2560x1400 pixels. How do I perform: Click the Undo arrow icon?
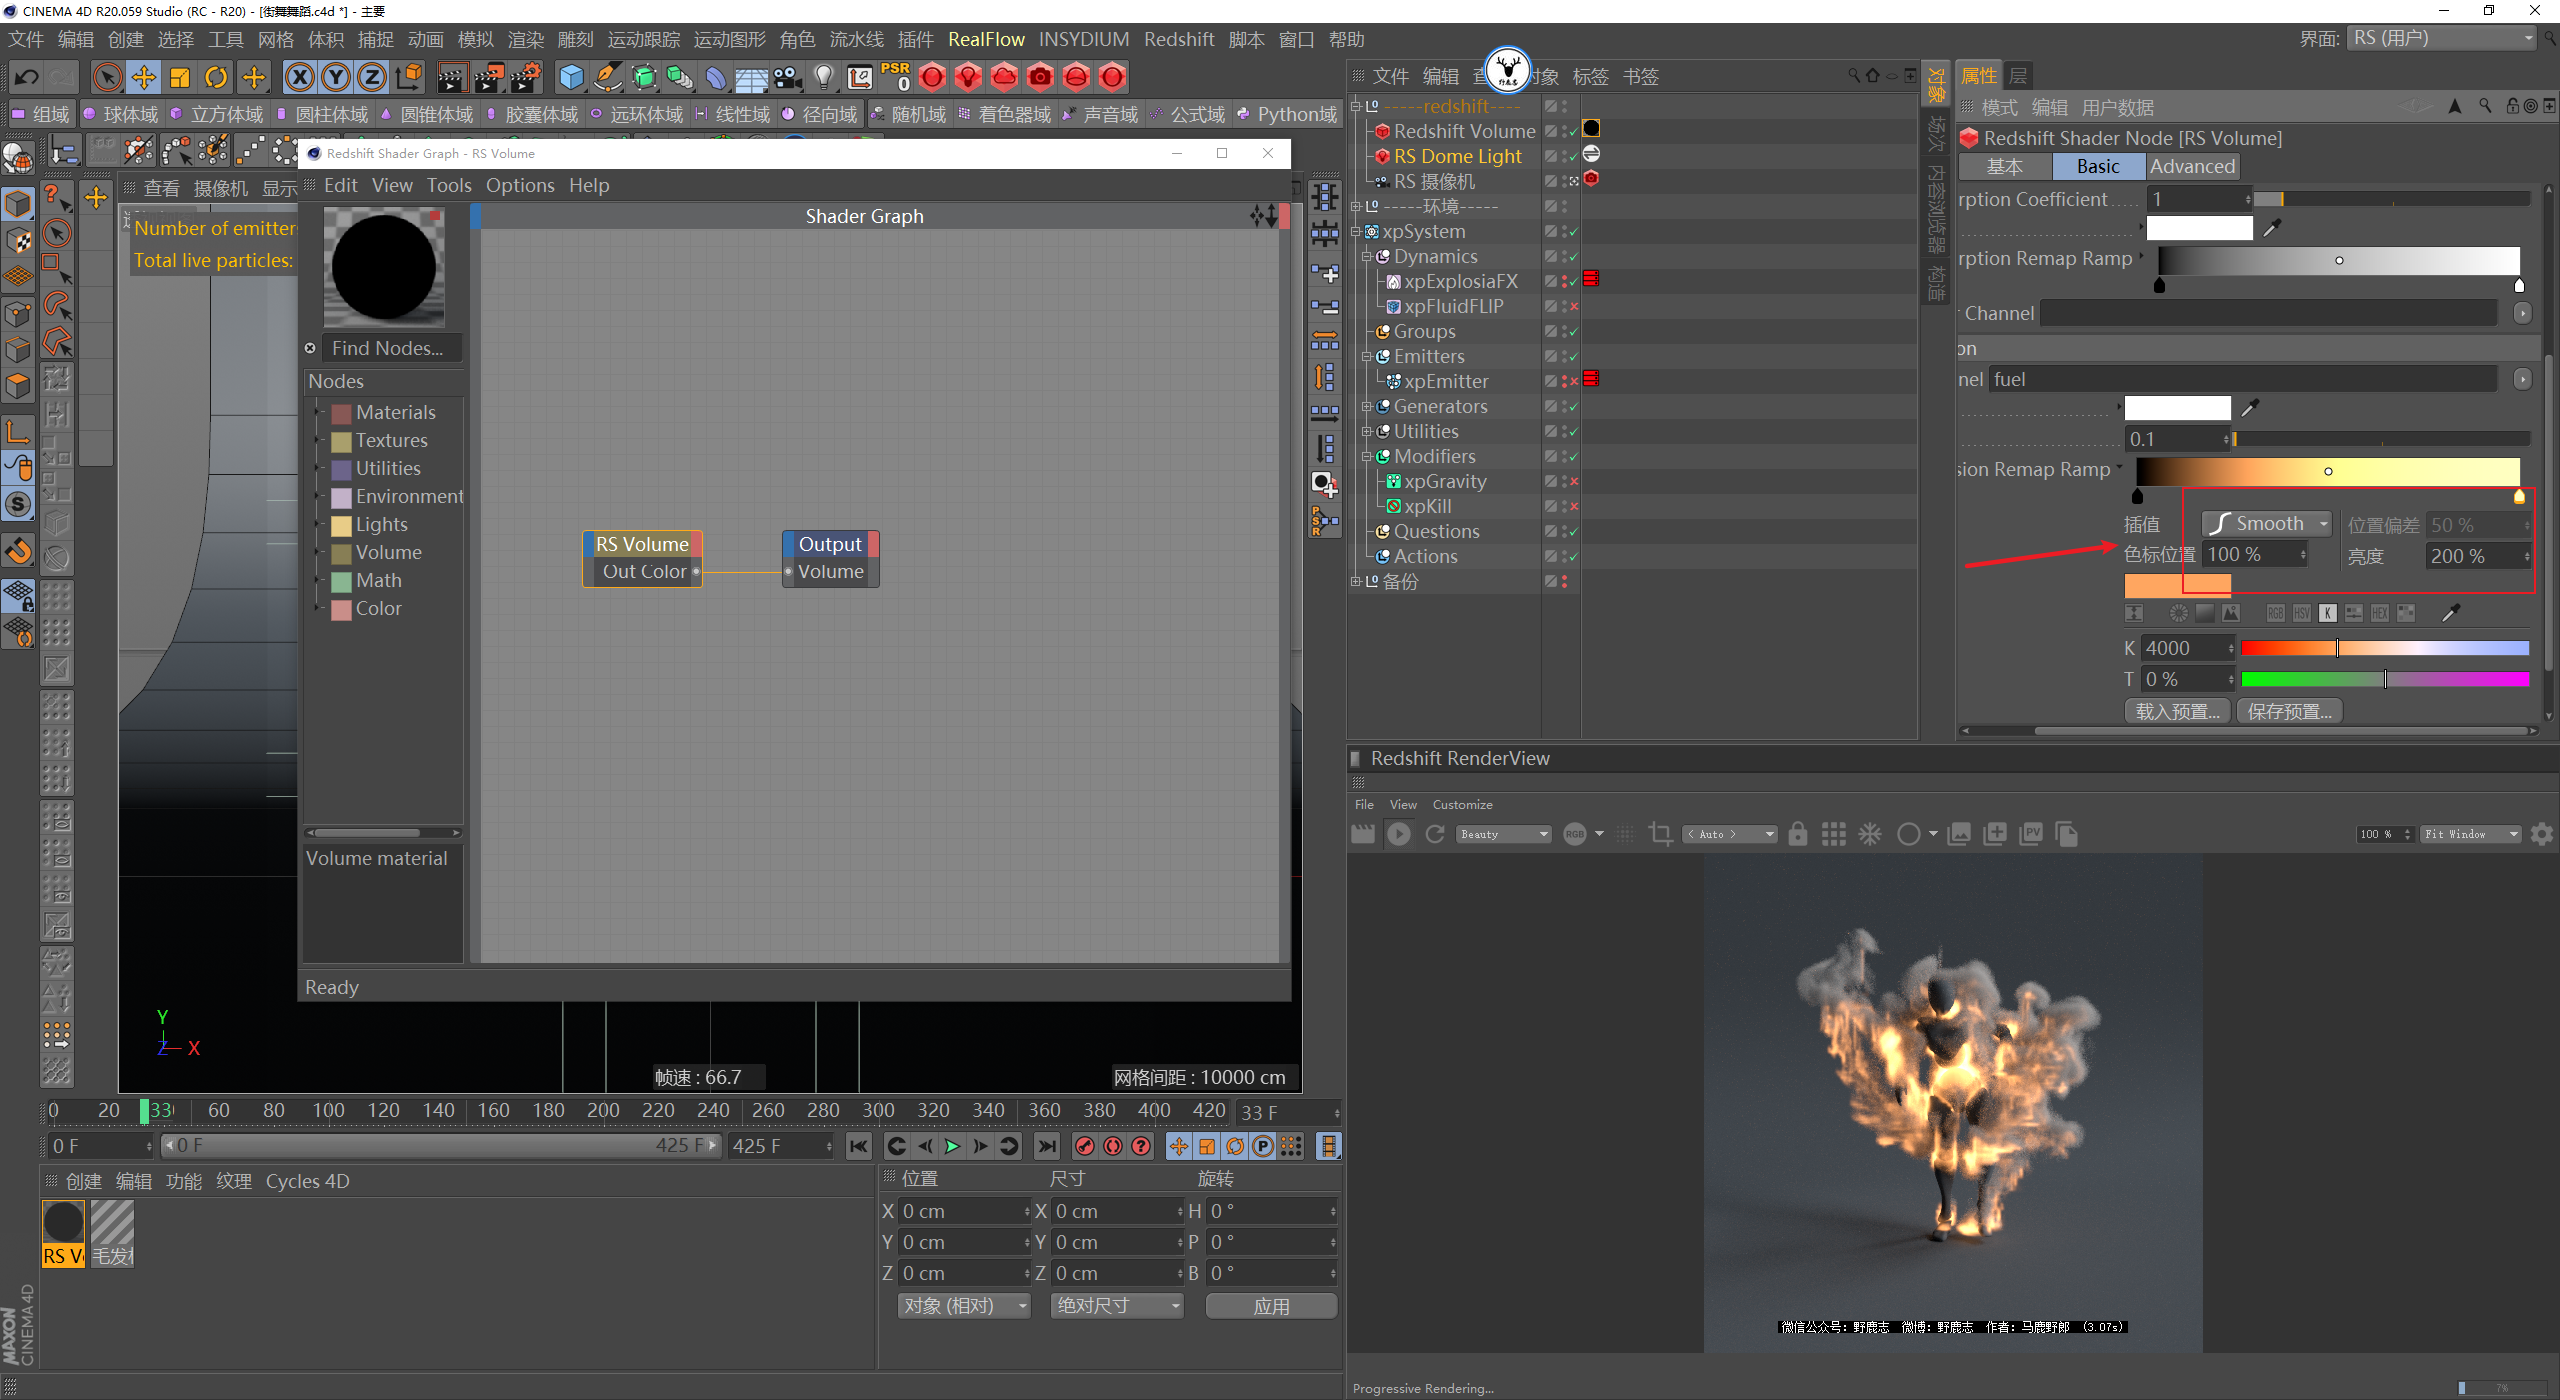[27, 77]
